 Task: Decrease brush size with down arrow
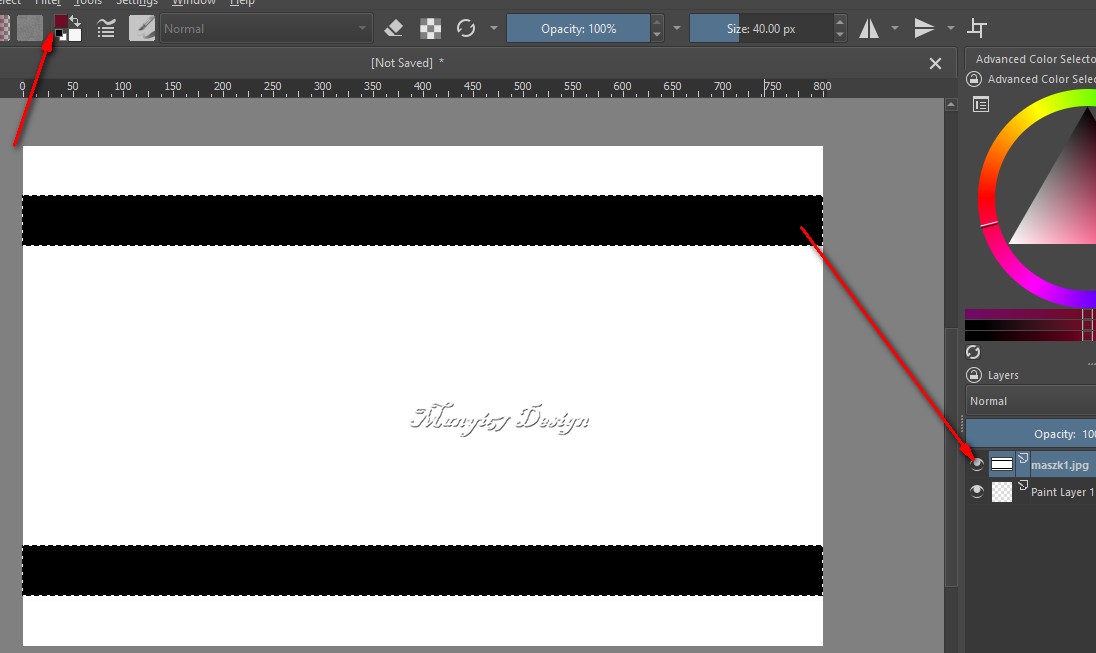[840, 36]
